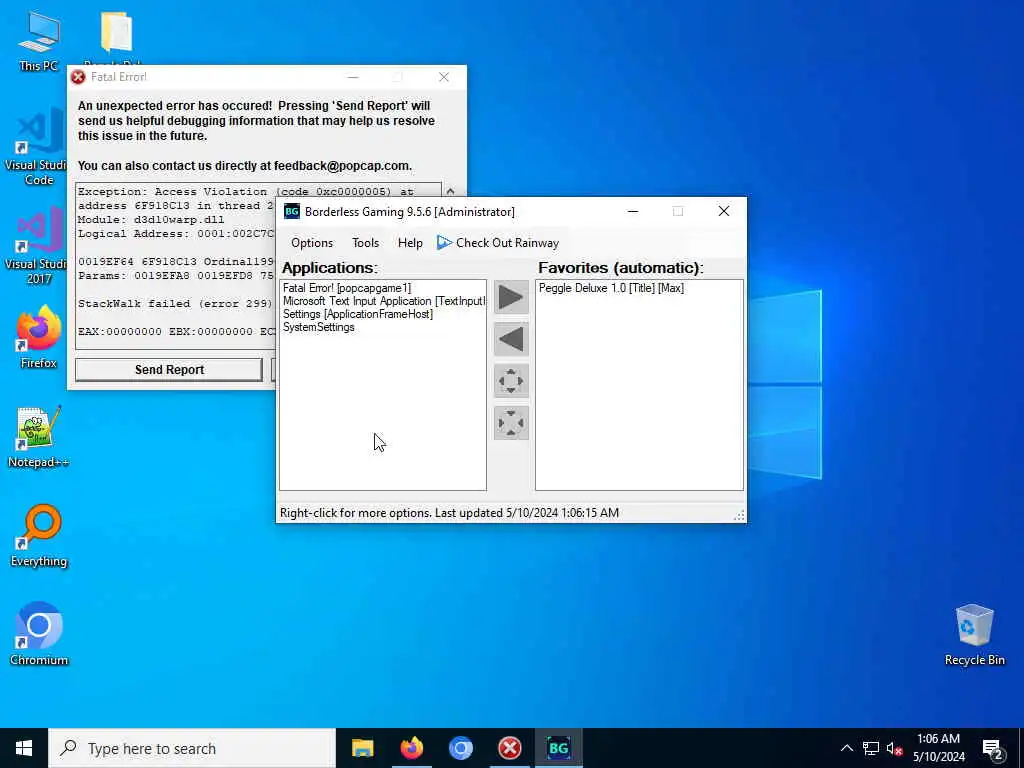The width and height of the screenshot is (1024, 768).
Task: Click Check Out Rainway menu item
Action: point(498,243)
